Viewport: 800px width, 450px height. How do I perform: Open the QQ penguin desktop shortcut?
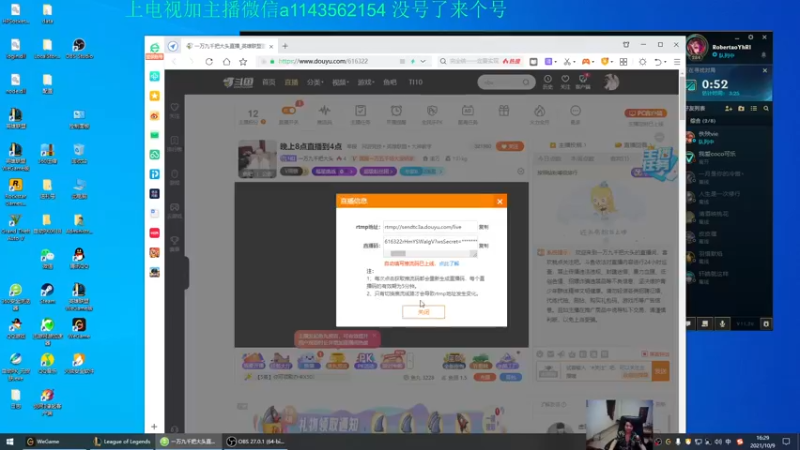79,259
